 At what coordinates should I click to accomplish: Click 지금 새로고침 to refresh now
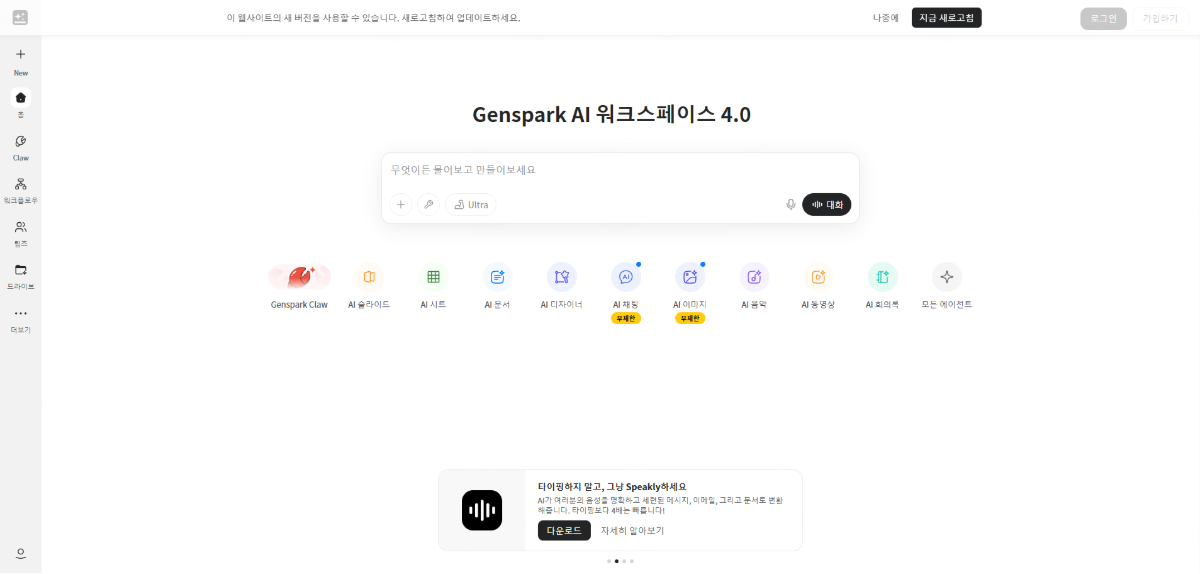coord(947,18)
